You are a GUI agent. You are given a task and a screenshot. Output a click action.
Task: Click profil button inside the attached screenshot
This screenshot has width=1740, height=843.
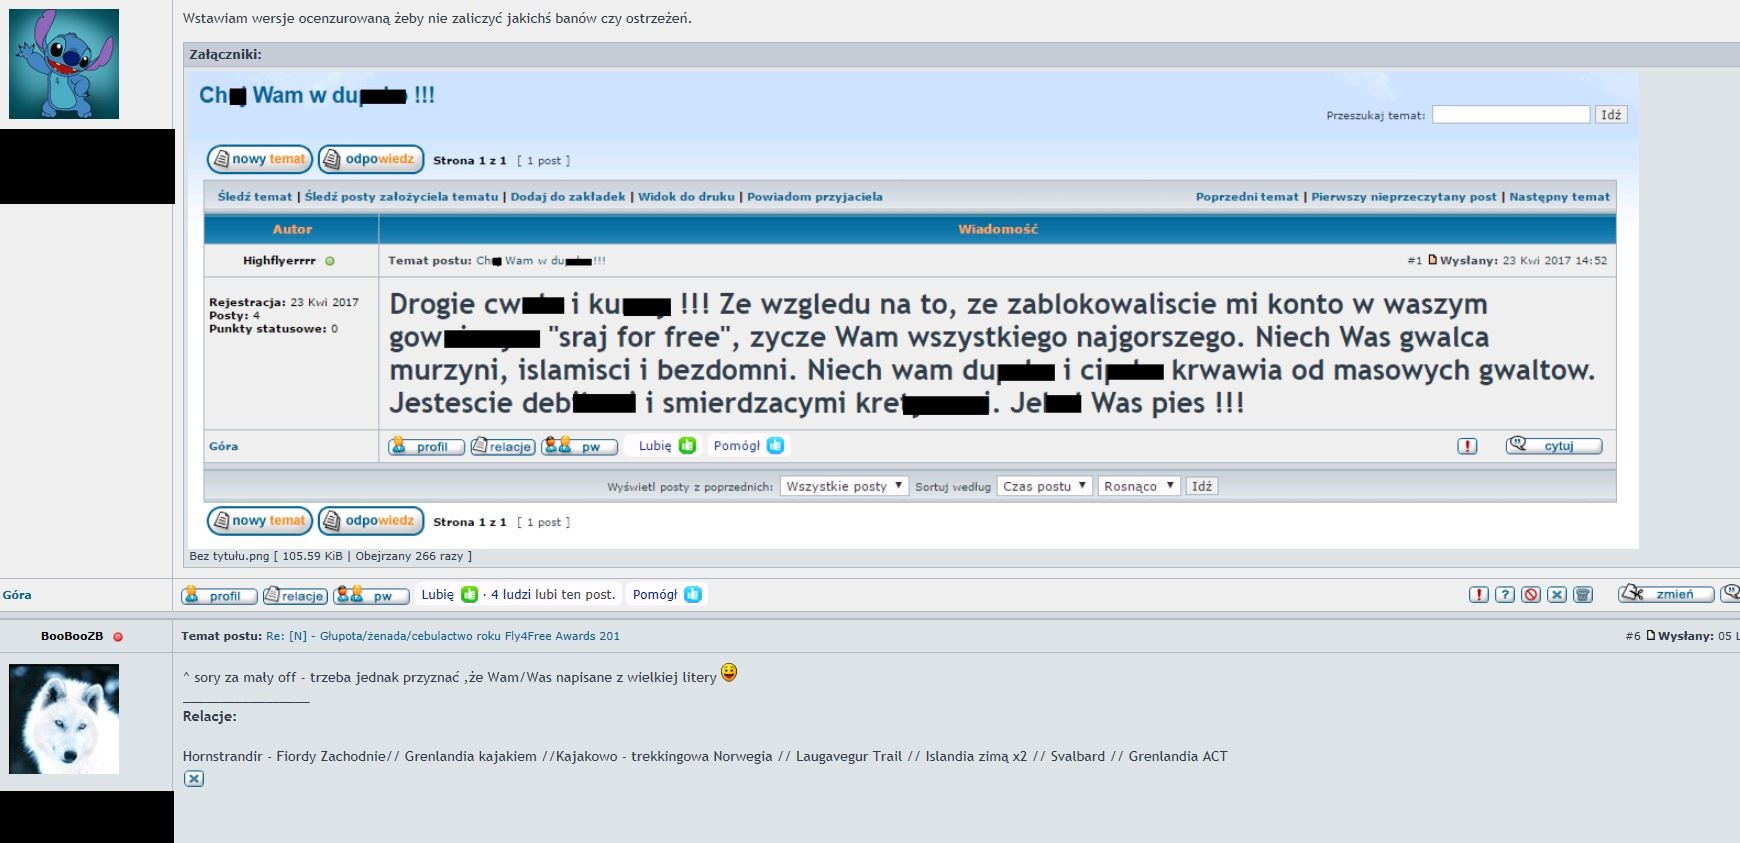427,446
